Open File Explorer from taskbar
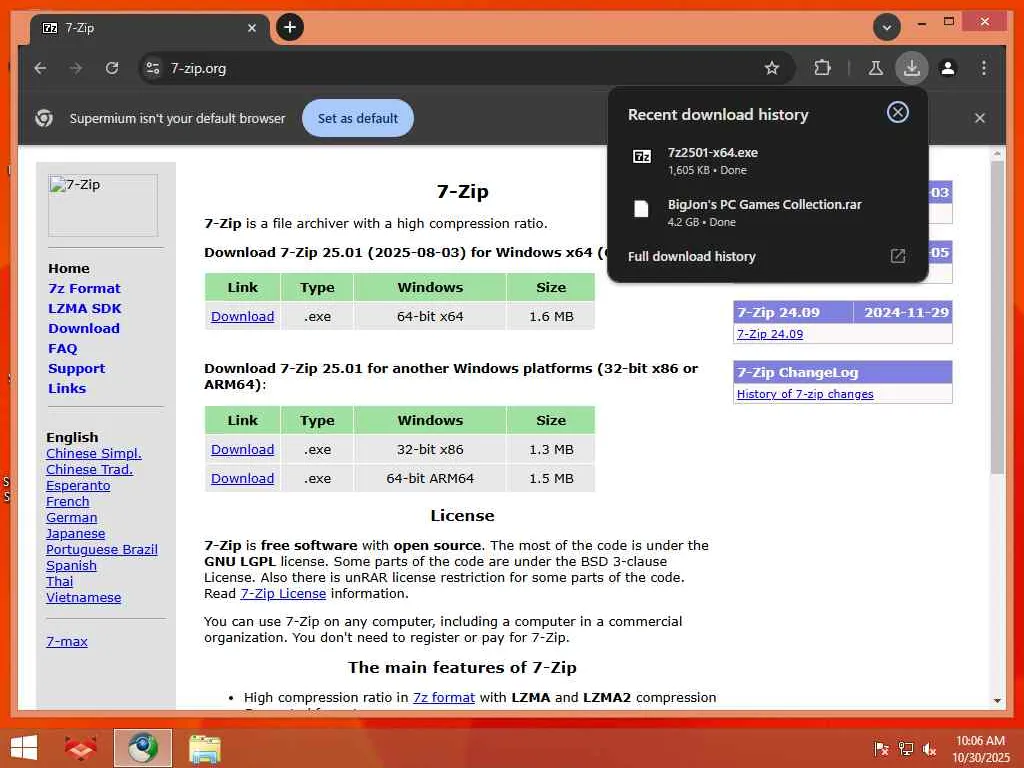1024x768 pixels. (204, 748)
